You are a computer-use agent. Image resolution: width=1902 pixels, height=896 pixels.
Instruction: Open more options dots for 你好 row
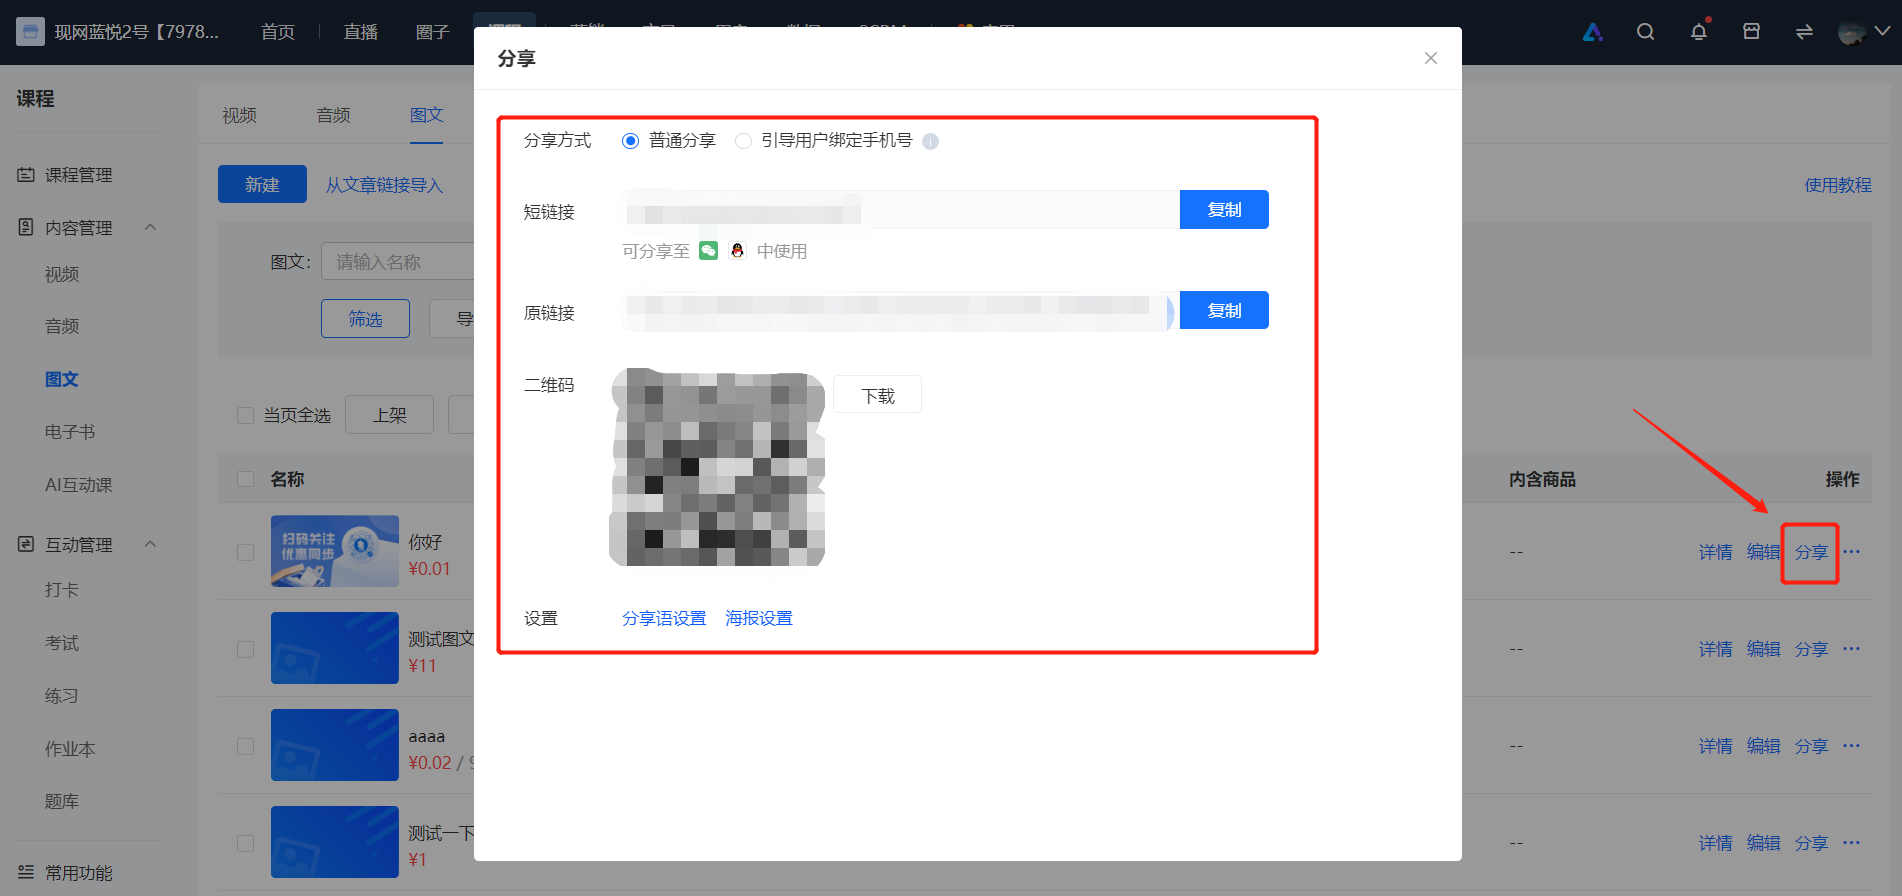[1851, 552]
